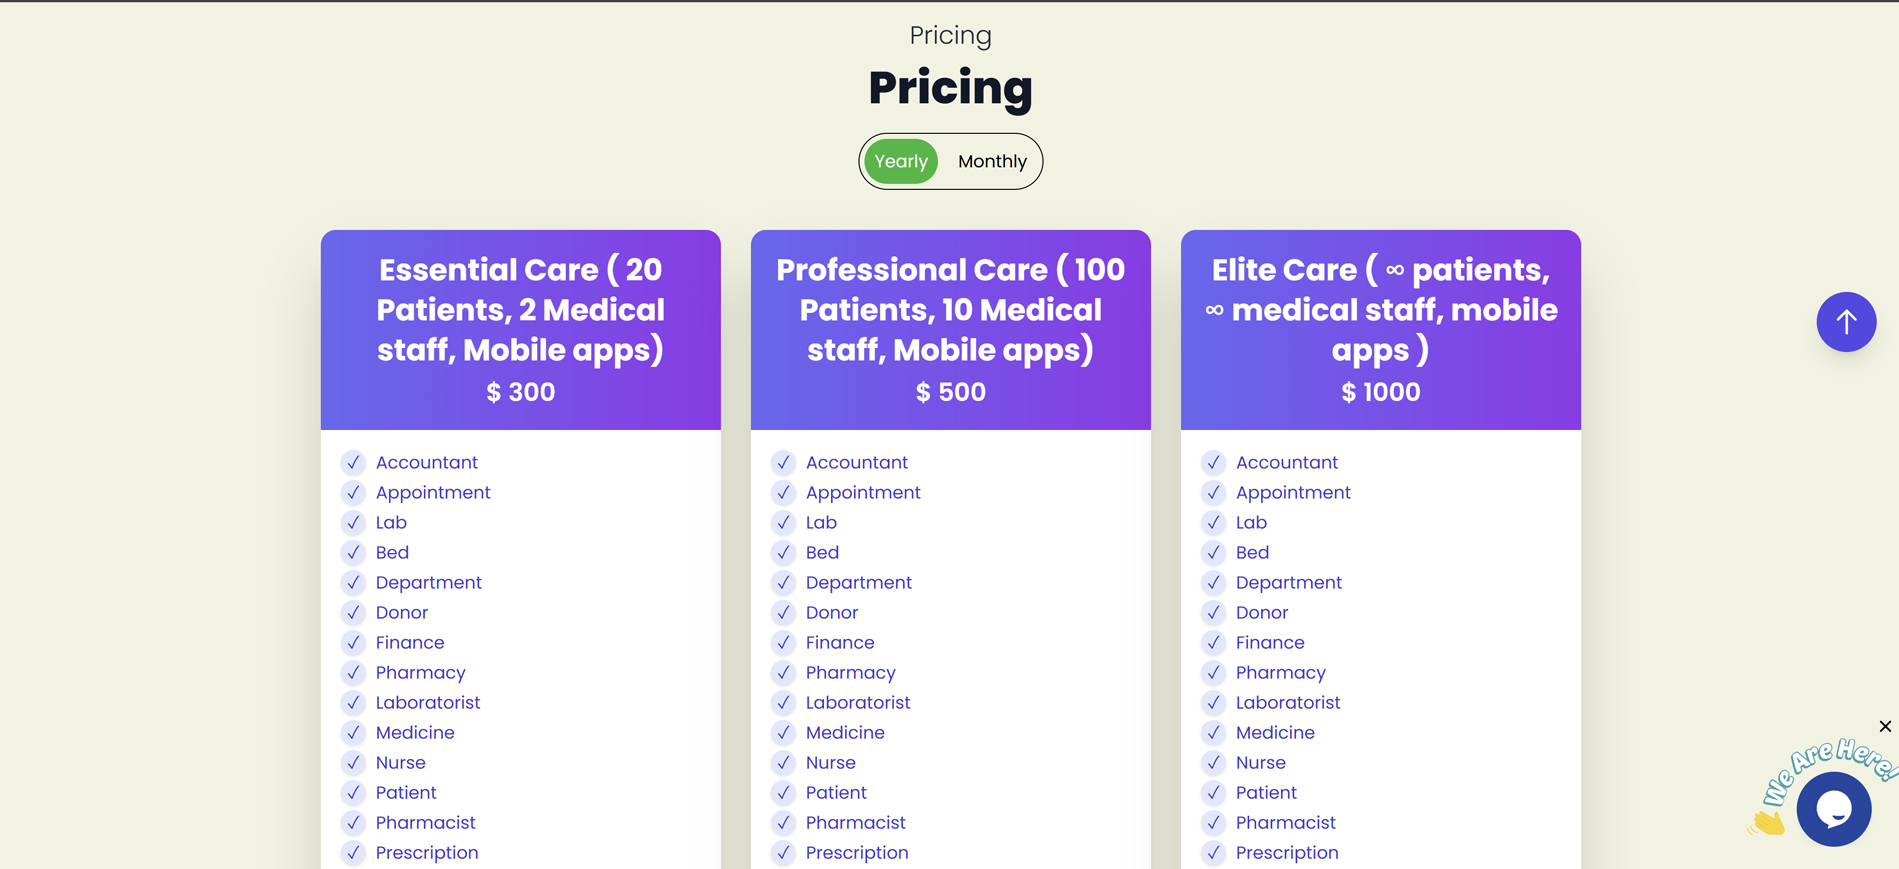Click the $ 1000 price of Elite Care
Image resolution: width=1899 pixels, height=869 pixels.
(x=1380, y=392)
